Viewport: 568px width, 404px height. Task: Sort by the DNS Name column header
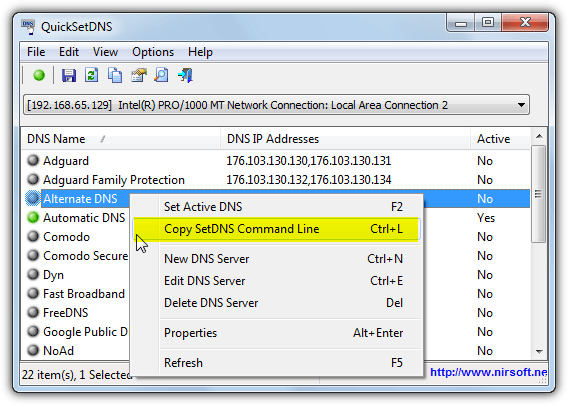[x=121, y=139]
